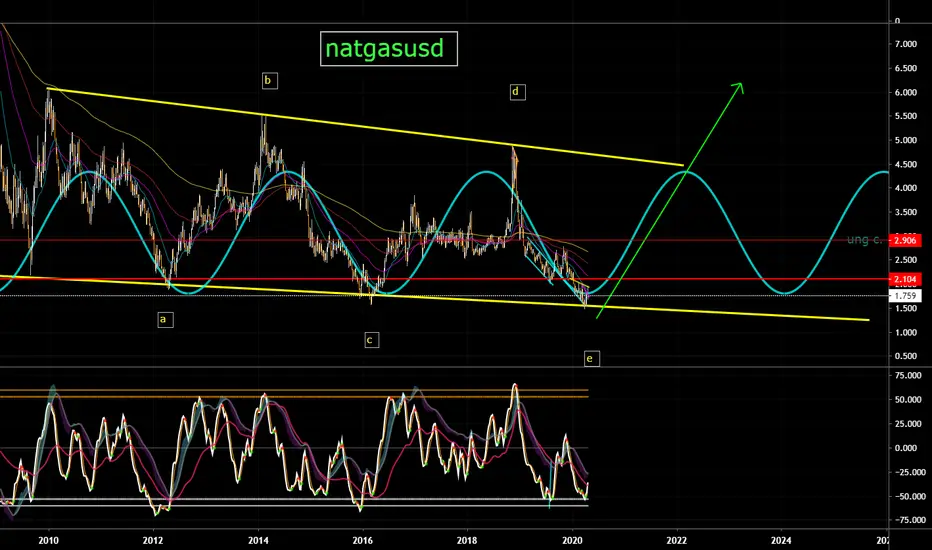Select wave label 'd' above the 2018 spike
The width and height of the screenshot is (932, 550).
(x=517, y=92)
